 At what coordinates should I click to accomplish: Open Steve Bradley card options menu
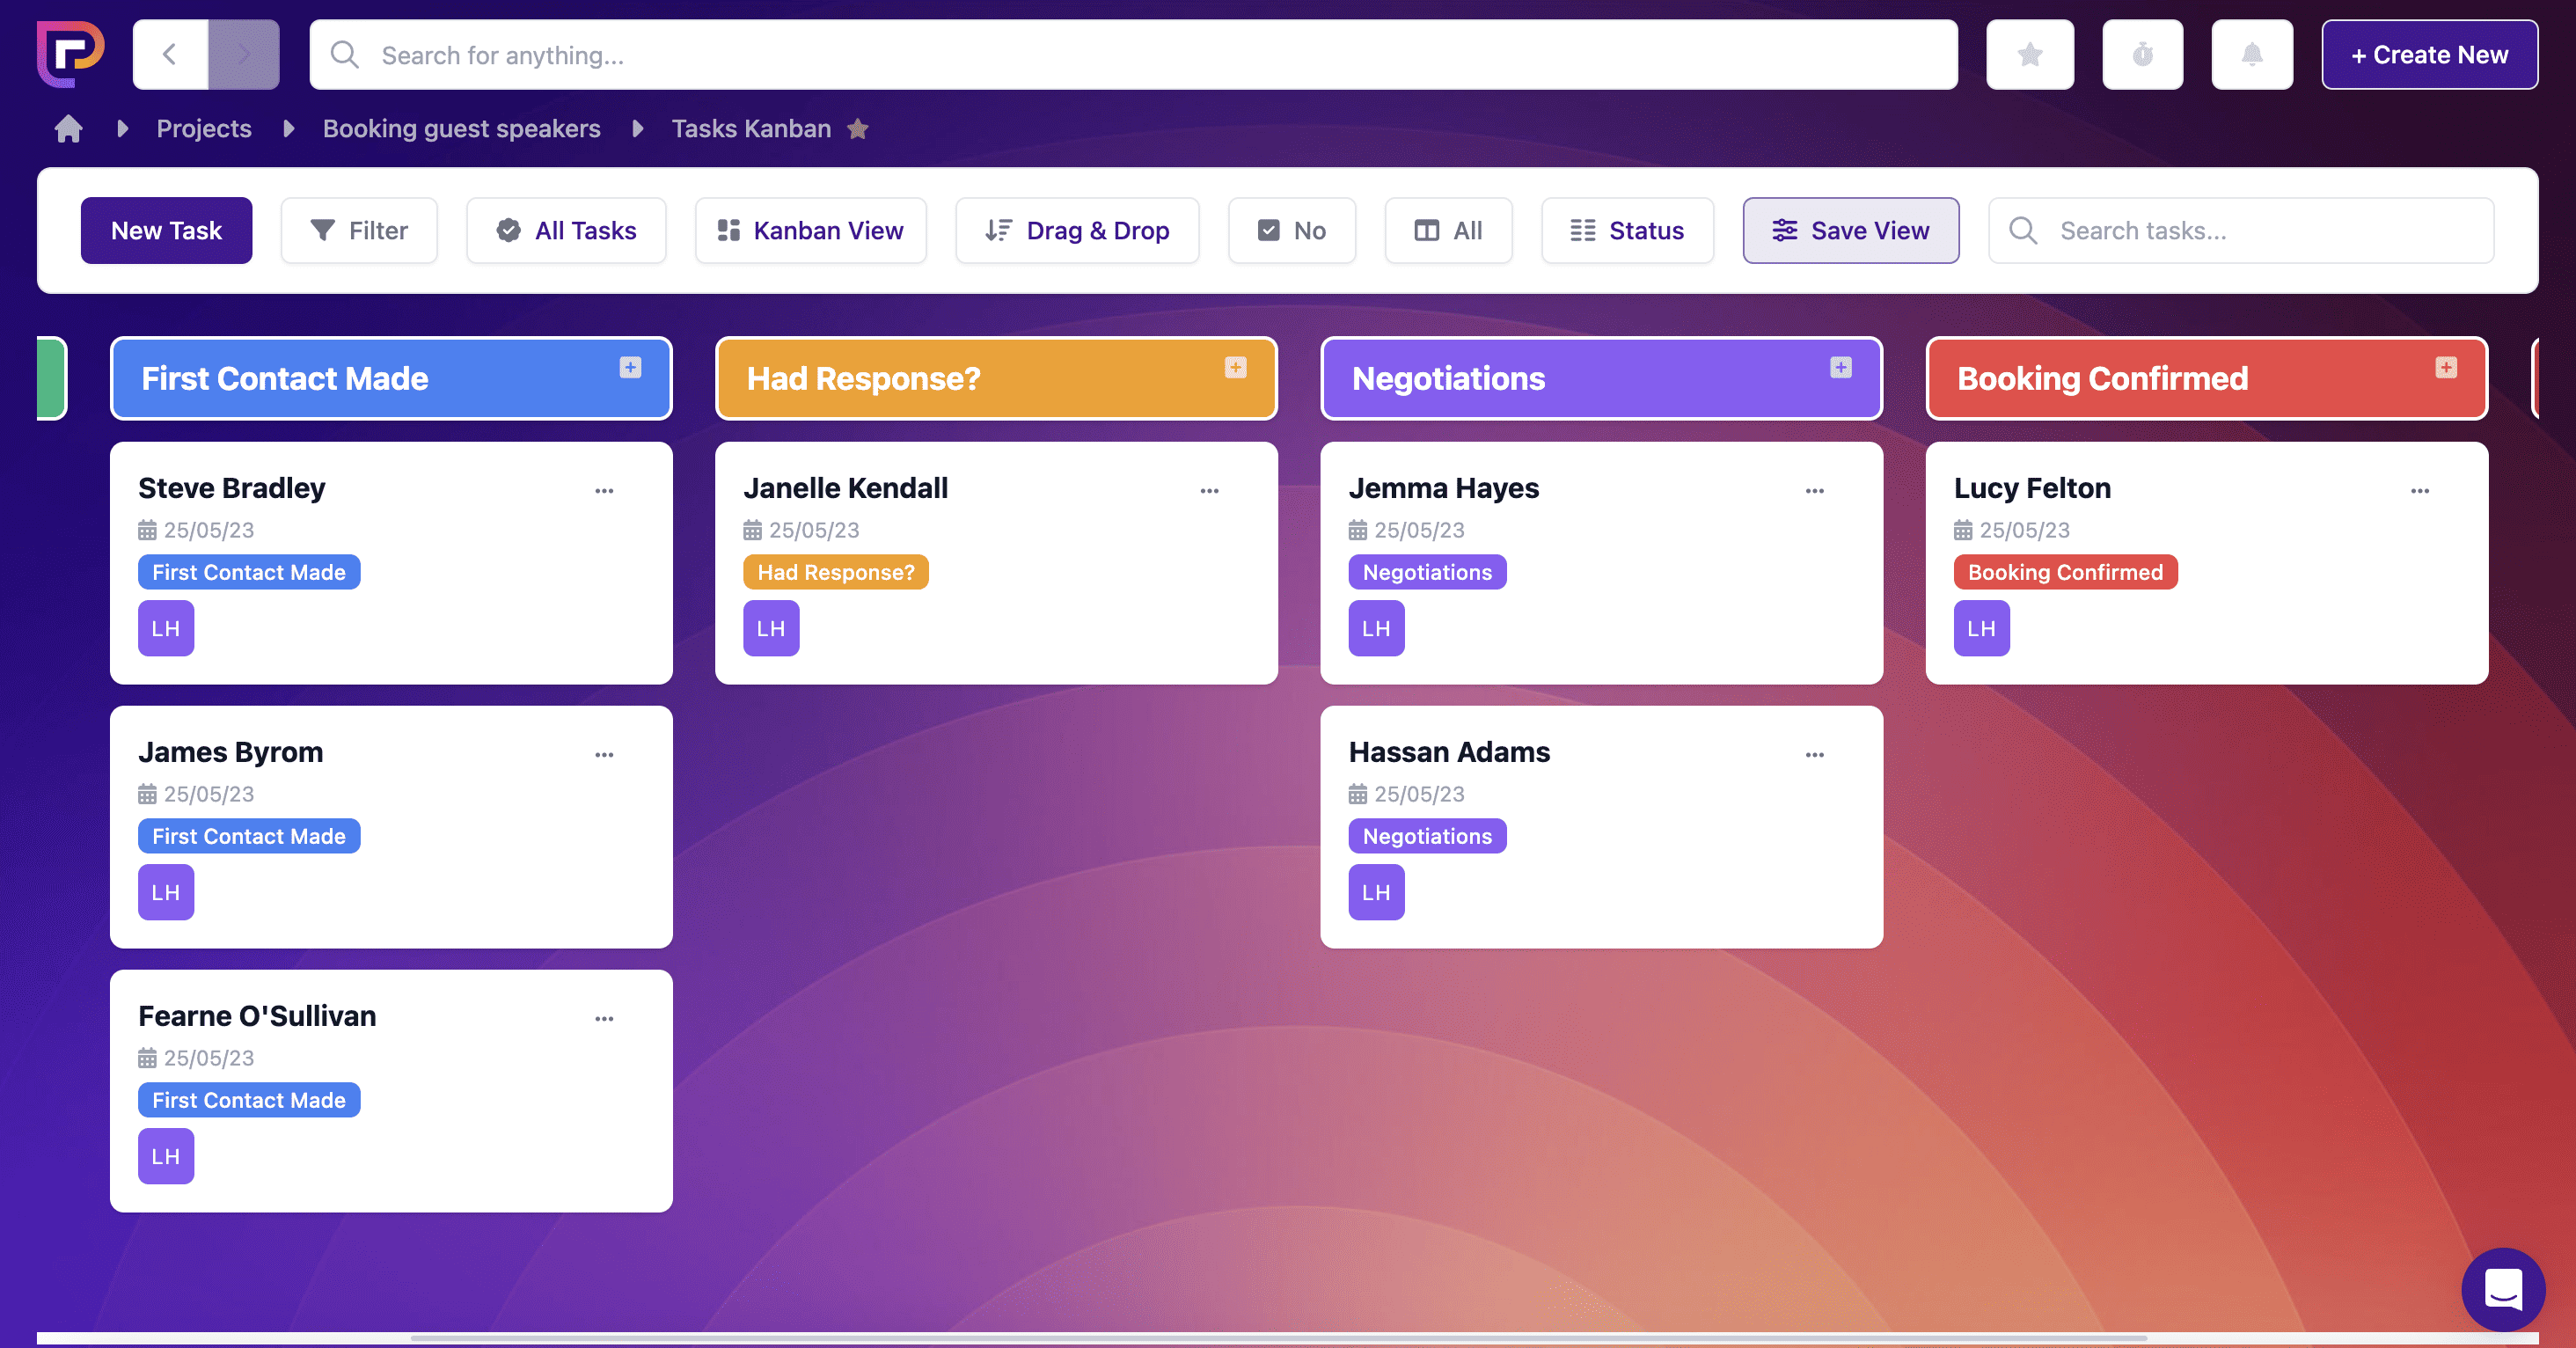604,491
